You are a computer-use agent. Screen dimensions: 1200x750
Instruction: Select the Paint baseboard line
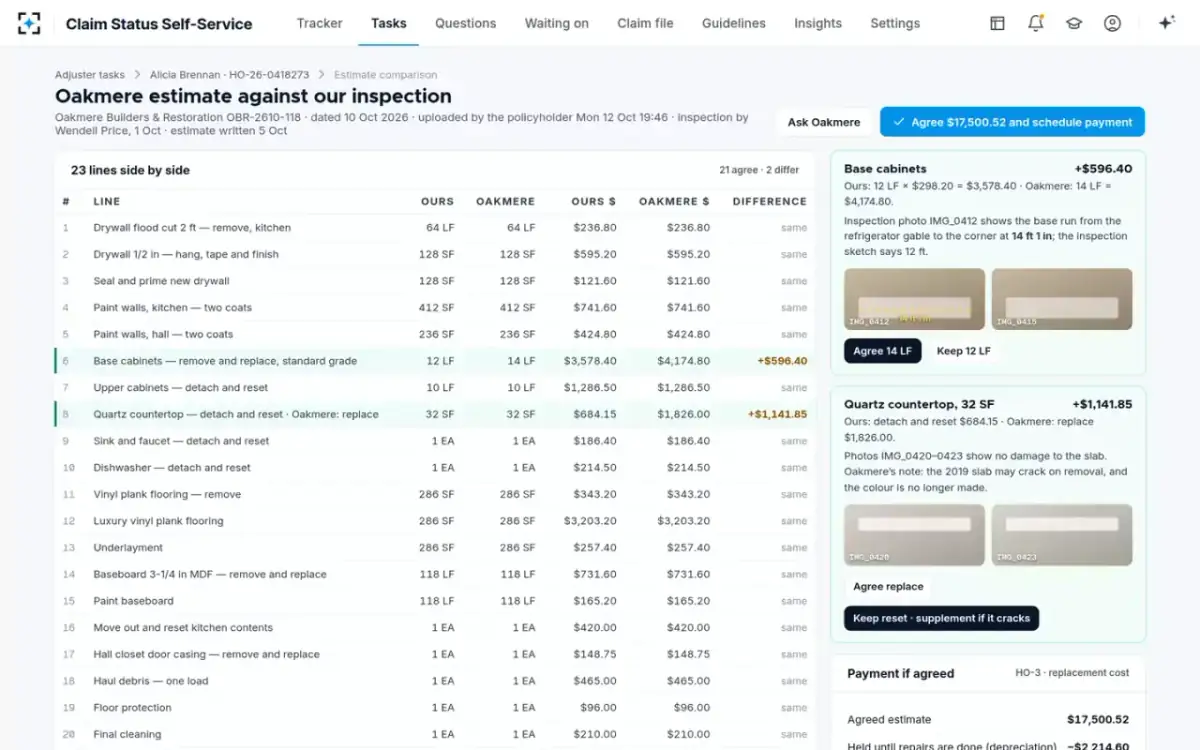coord(133,601)
